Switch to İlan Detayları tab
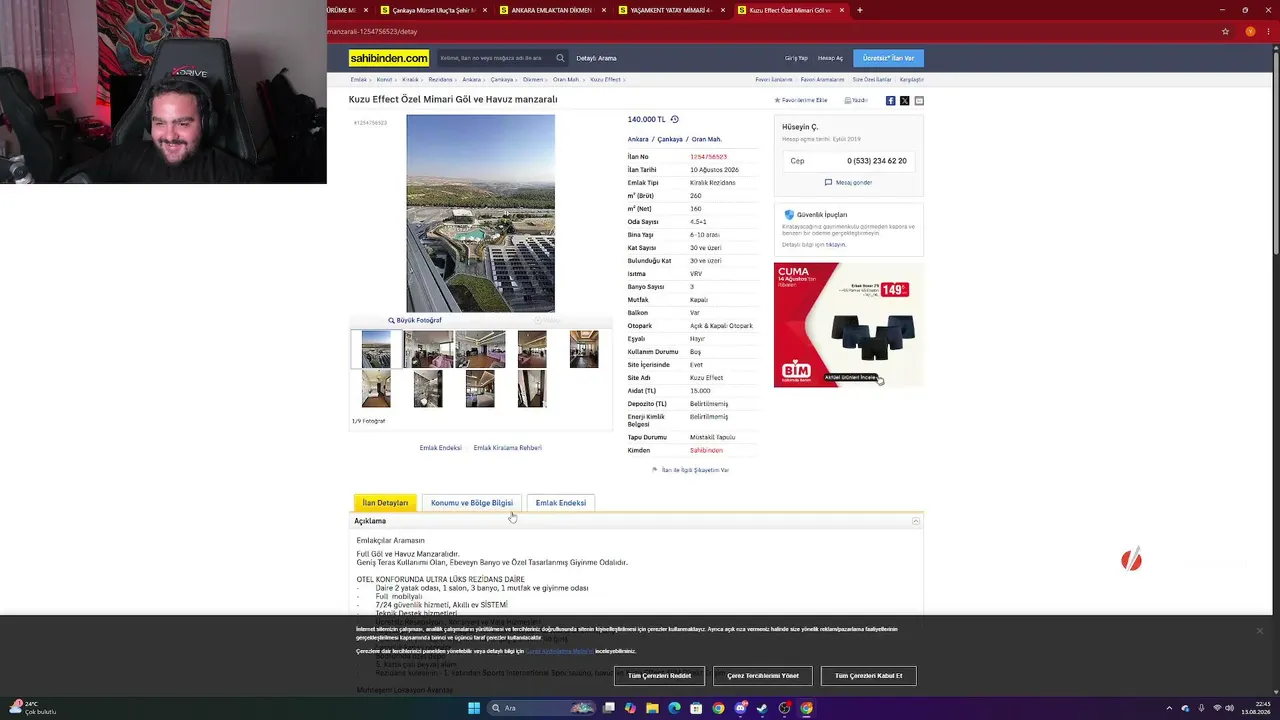Image resolution: width=1280 pixels, height=720 pixels. [385, 503]
